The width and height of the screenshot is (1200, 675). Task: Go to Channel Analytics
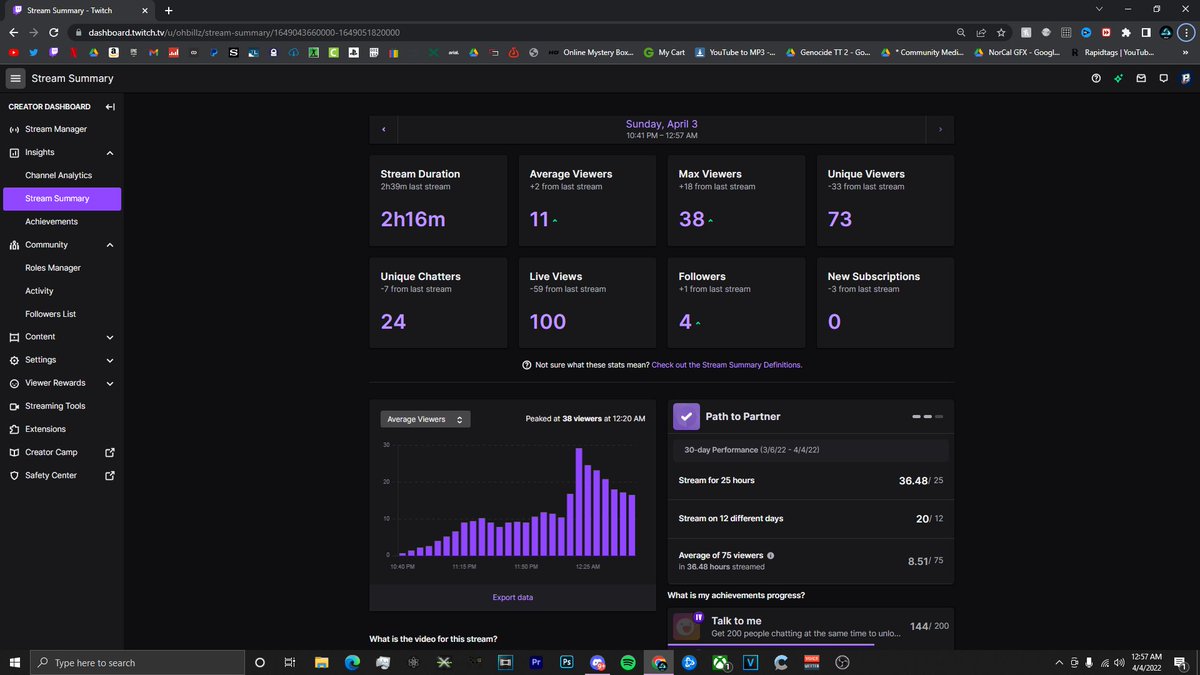[62, 175]
